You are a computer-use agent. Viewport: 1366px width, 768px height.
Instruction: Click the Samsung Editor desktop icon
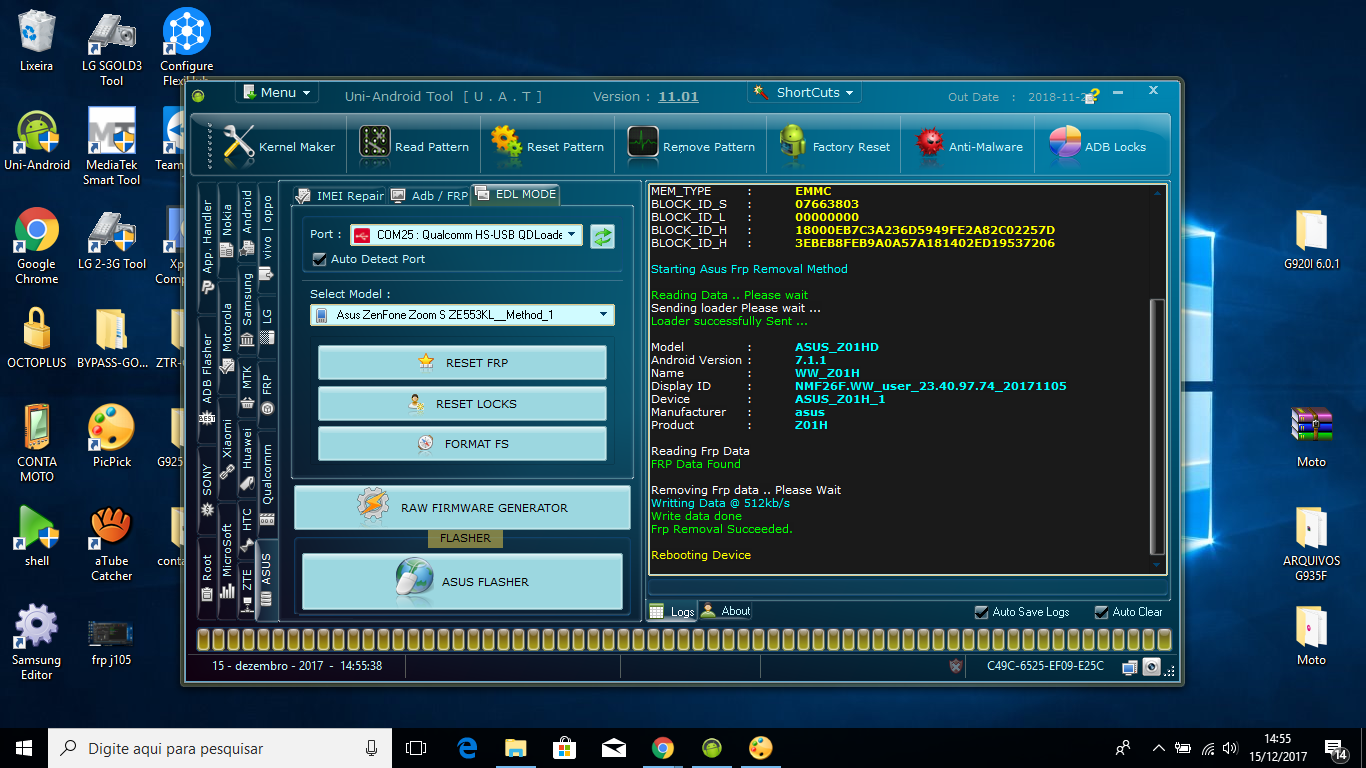tap(37, 641)
